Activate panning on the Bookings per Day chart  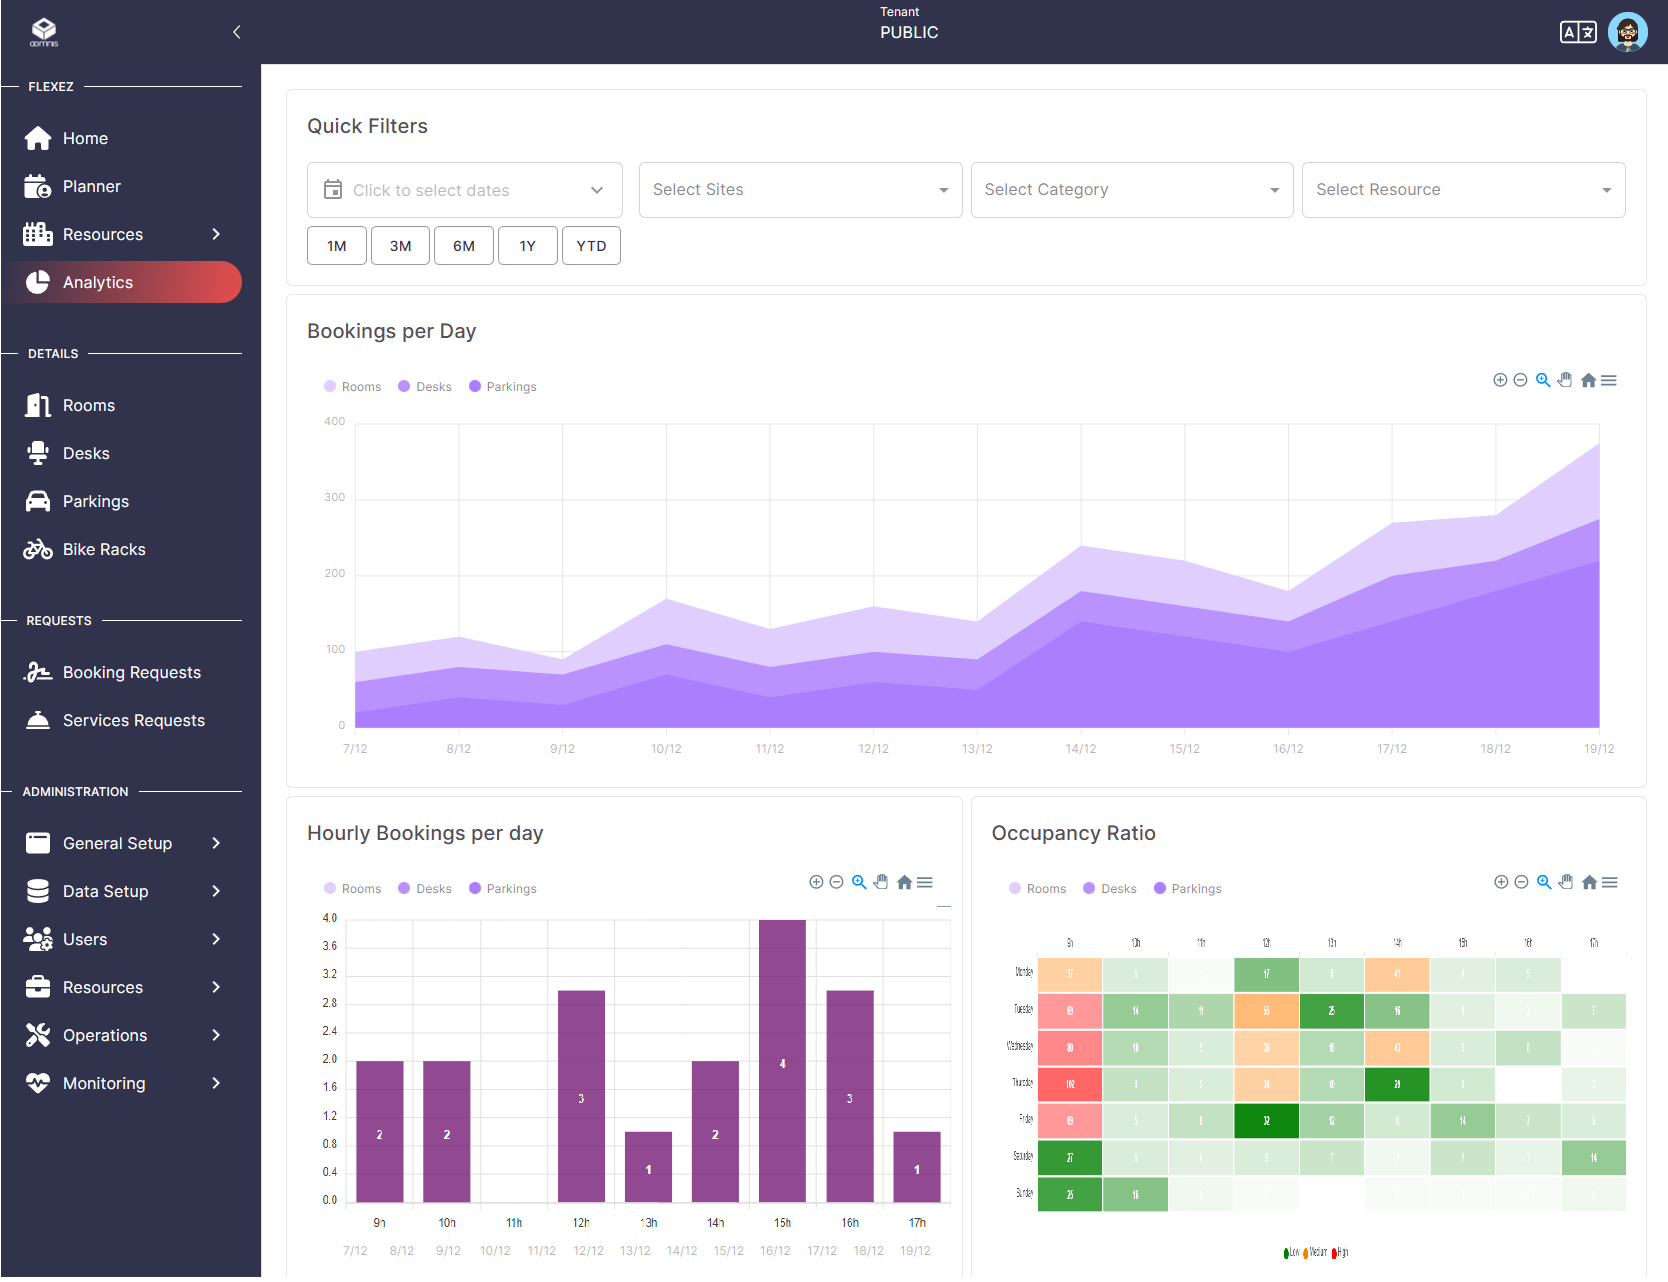[x=1565, y=380]
